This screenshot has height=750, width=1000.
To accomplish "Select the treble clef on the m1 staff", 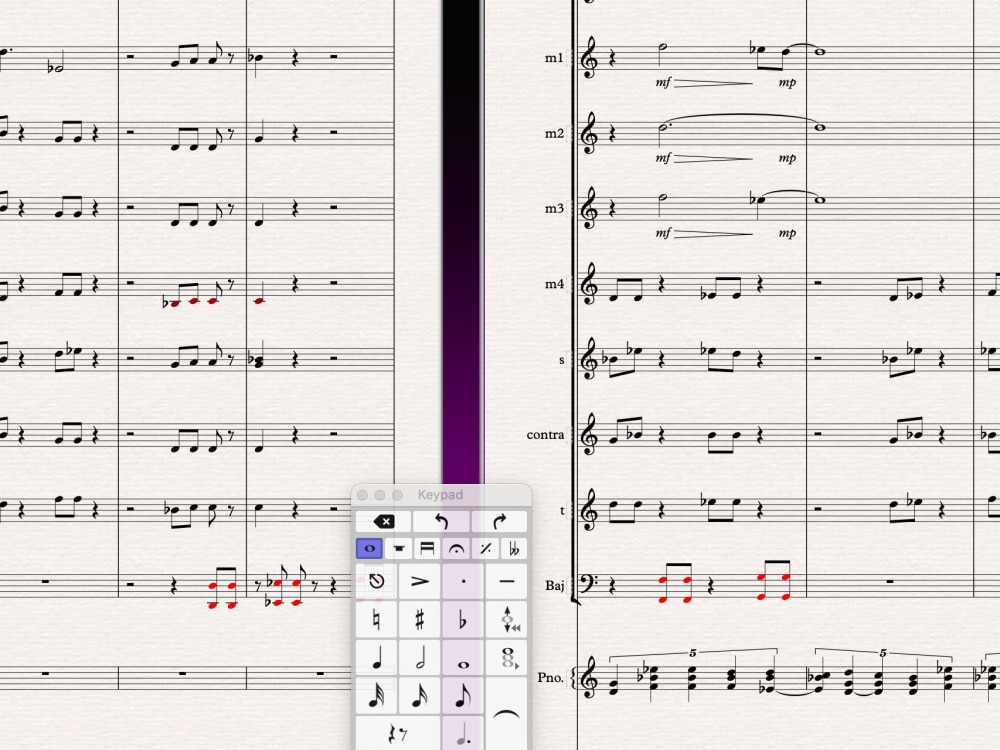I will [x=591, y=58].
